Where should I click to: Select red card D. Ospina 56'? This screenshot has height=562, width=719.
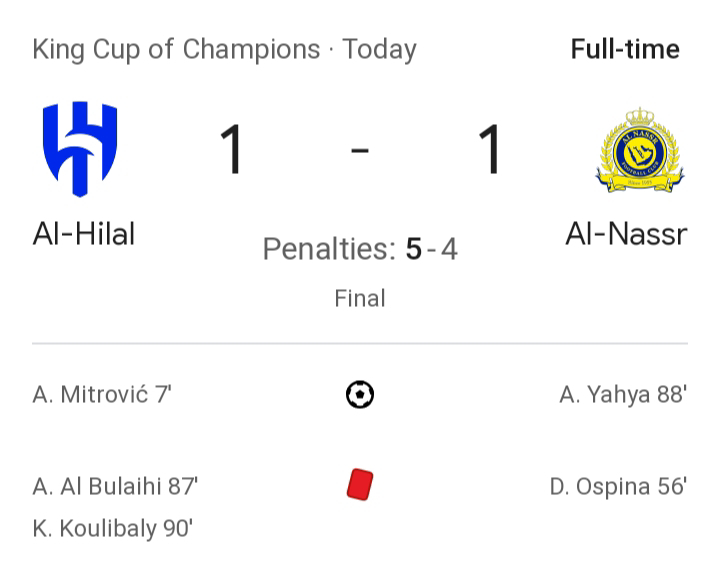(618, 486)
